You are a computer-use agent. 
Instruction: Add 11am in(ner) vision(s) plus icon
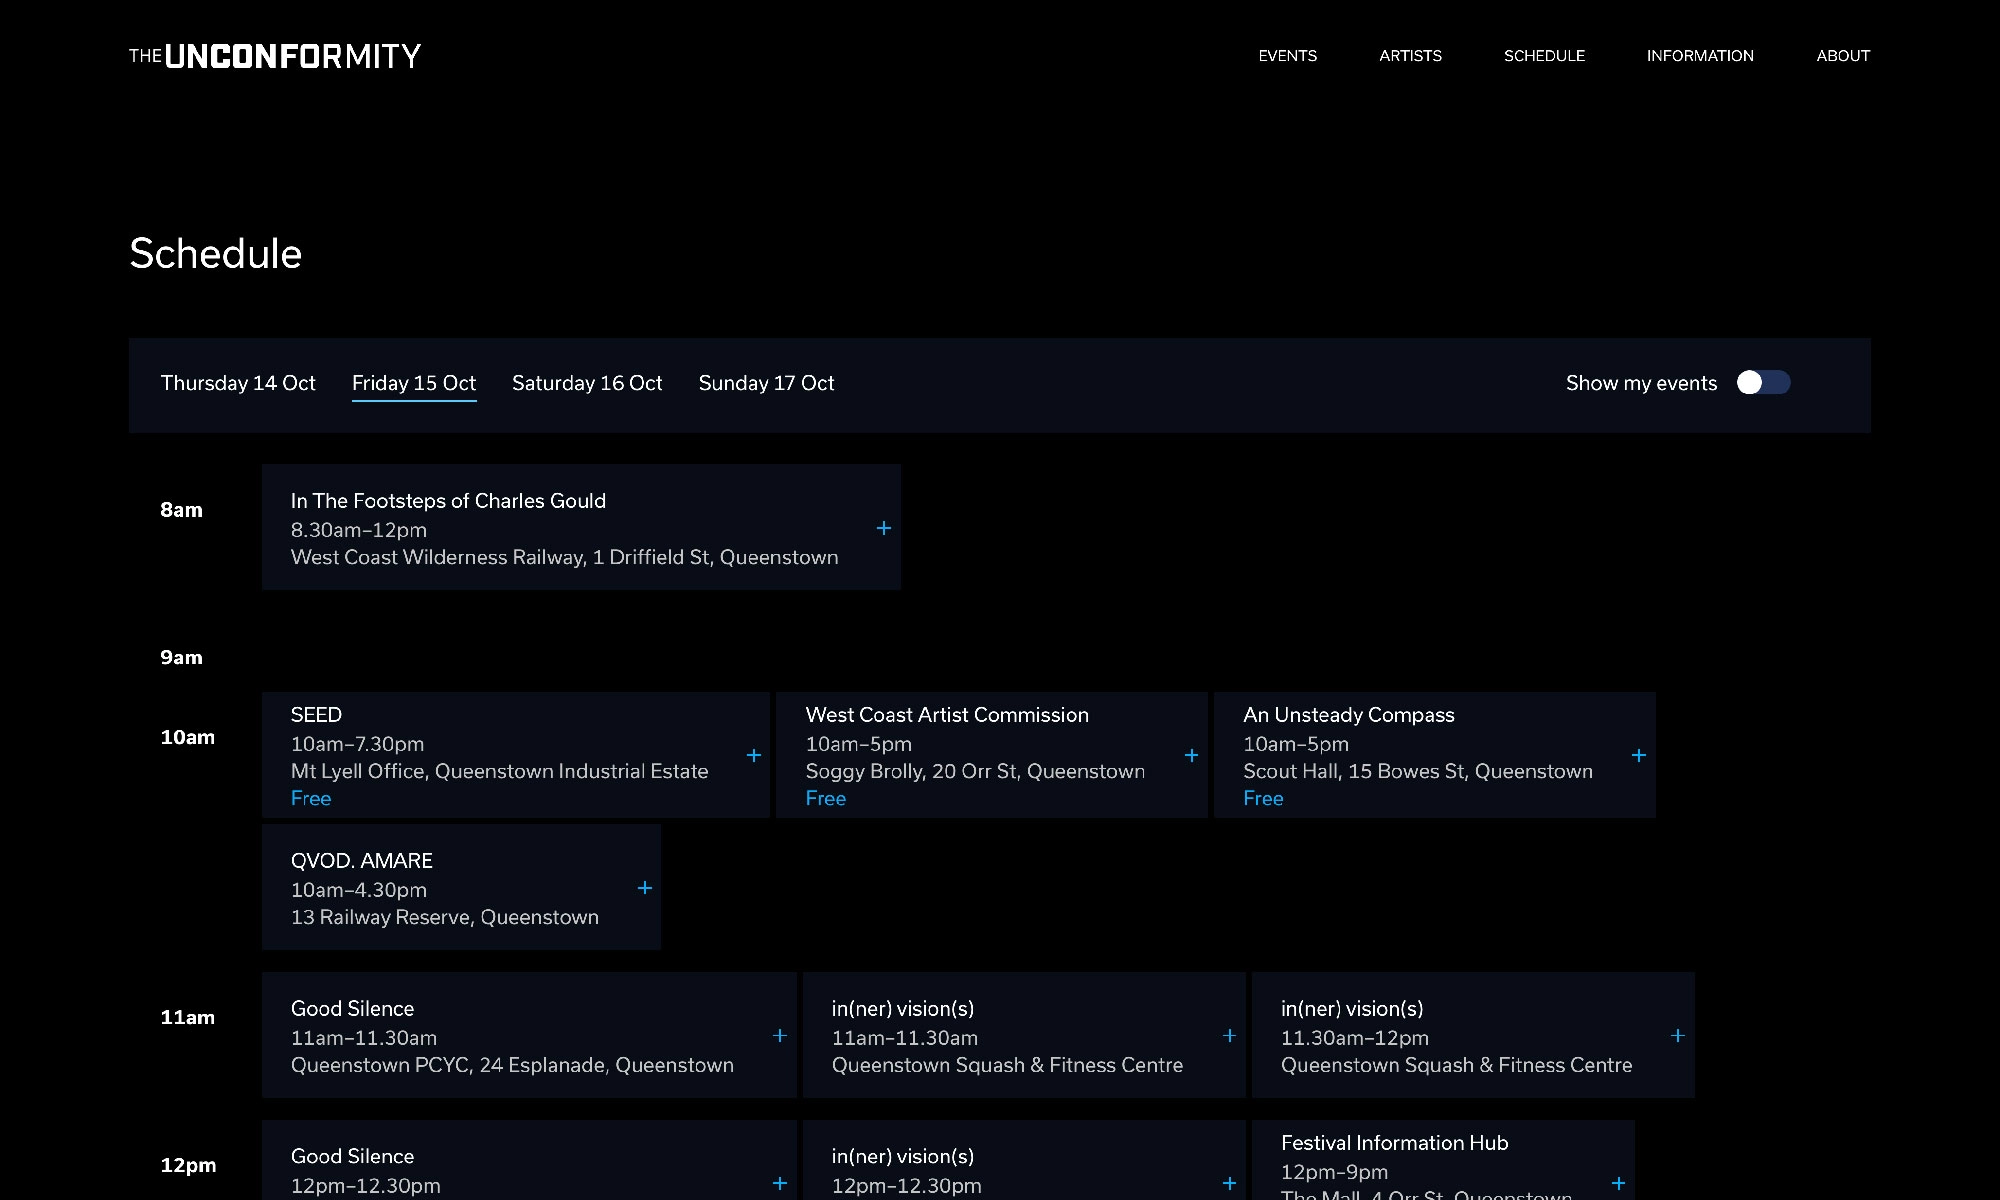tap(1230, 1036)
